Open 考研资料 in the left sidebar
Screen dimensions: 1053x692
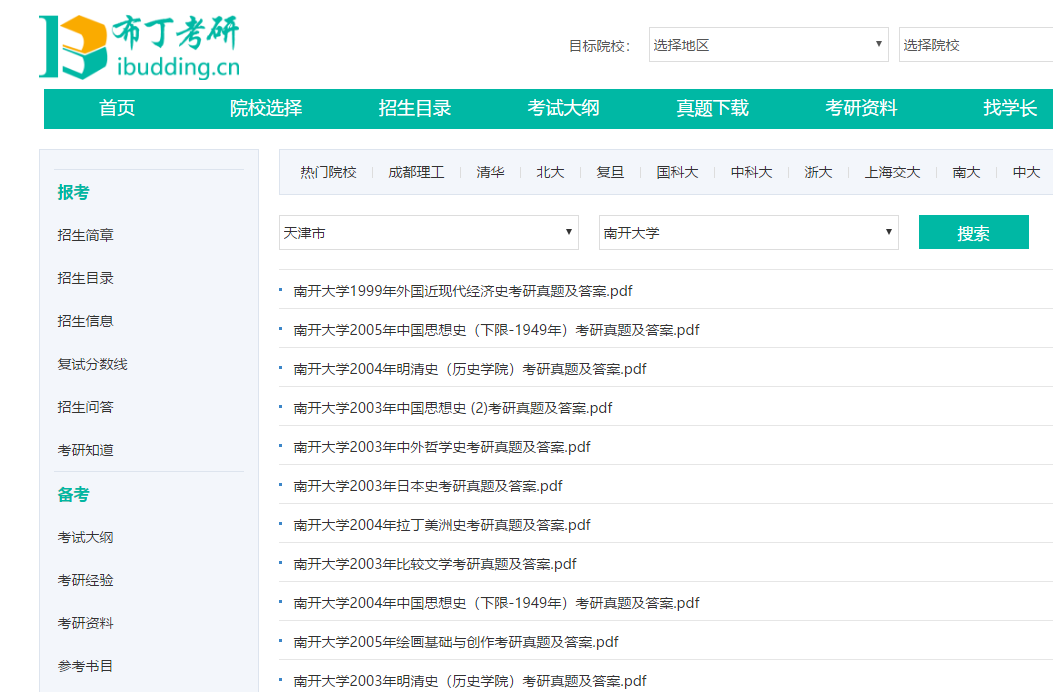[86, 623]
